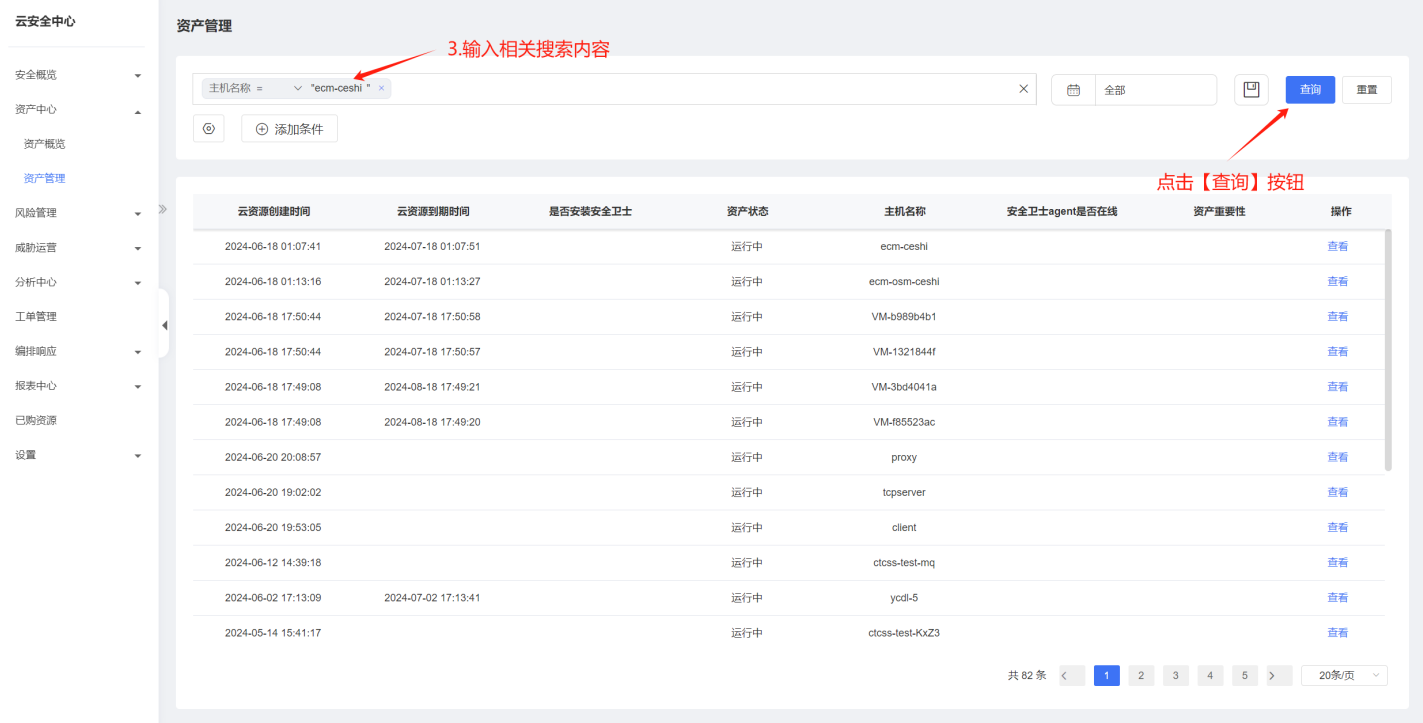Click the save query floppy disk icon

coord(1251,89)
